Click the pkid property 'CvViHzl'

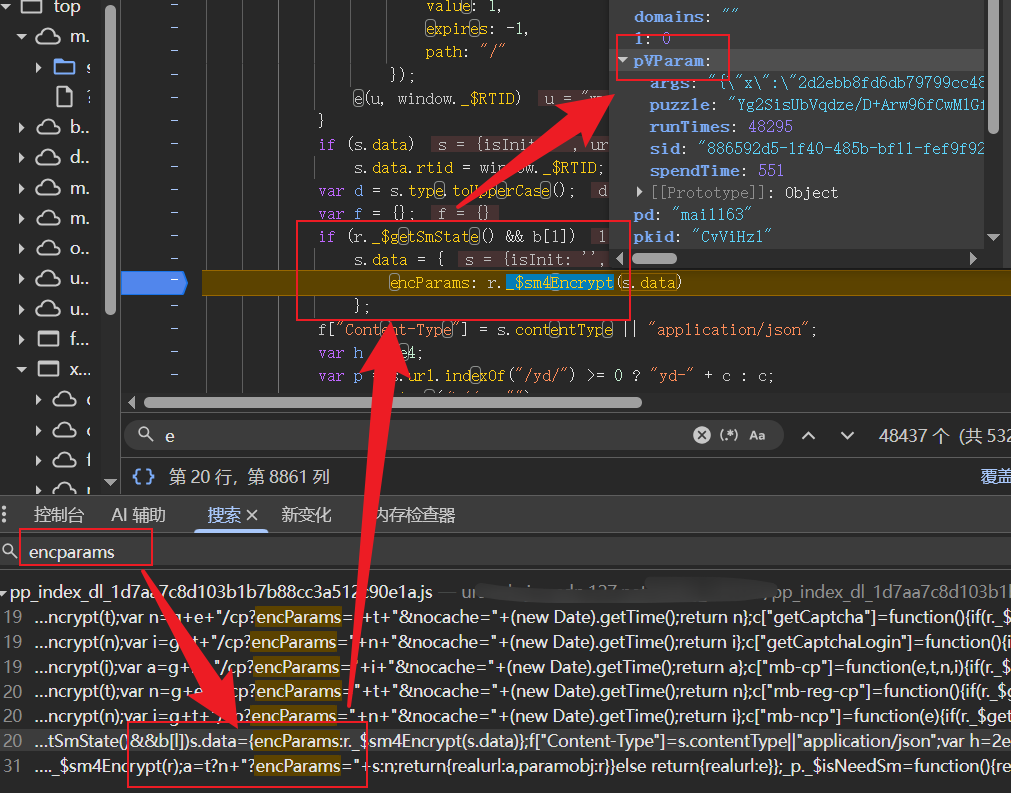703,237
